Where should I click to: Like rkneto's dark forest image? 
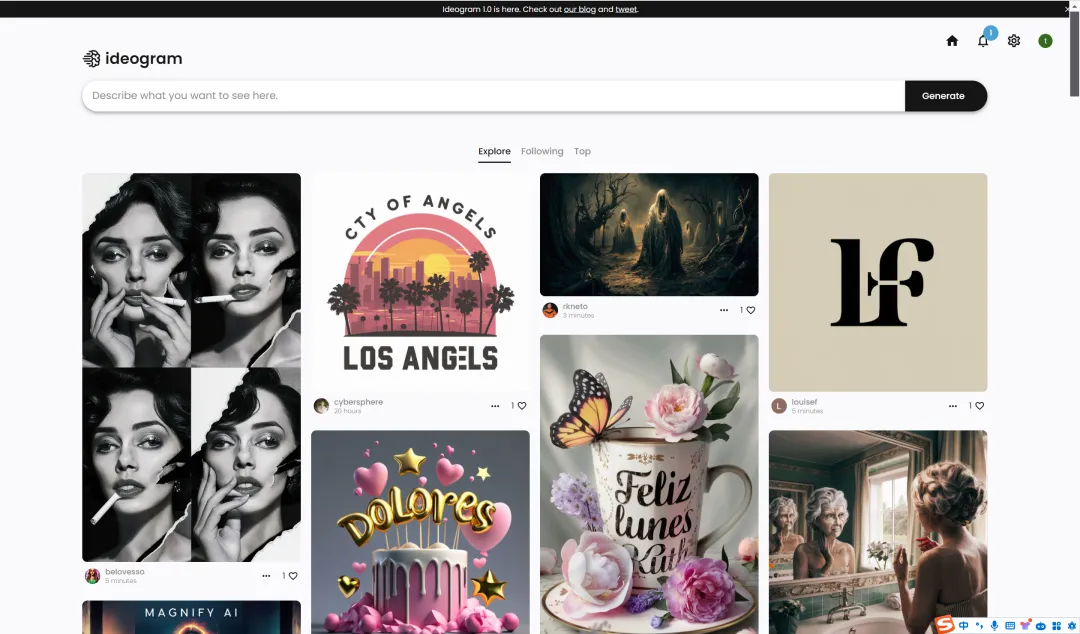point(751,311)
